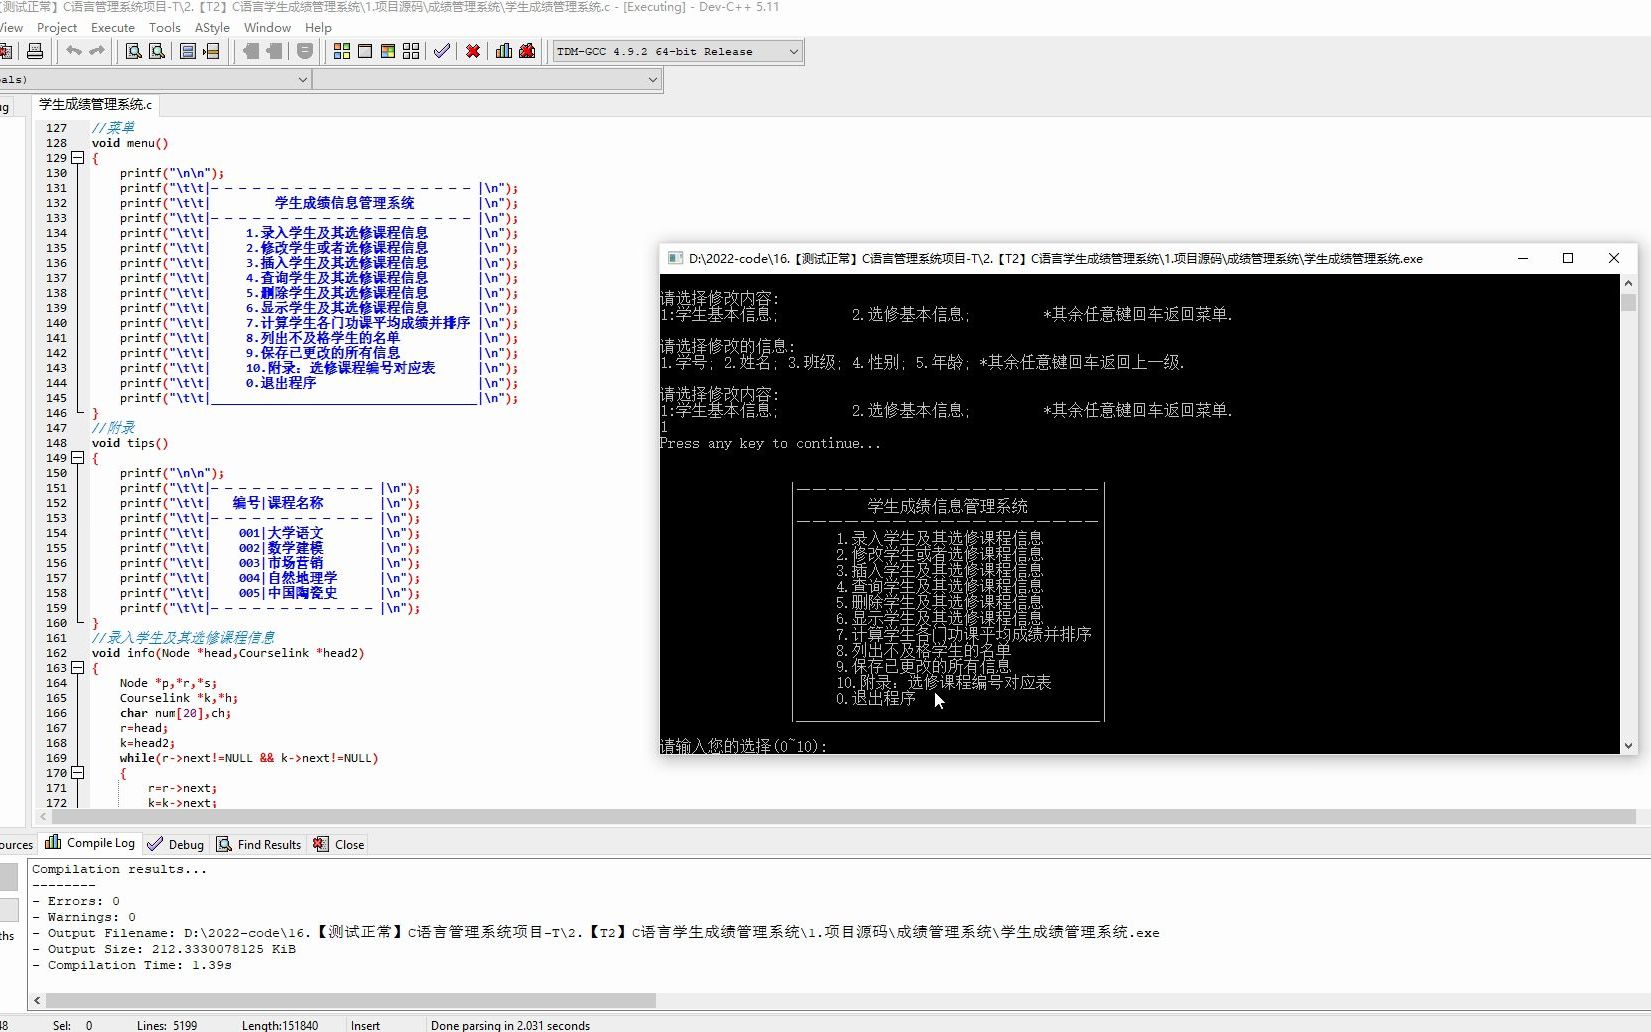Run the program with the window icon
Viewport: 1651px width, 1032px height.
pos(365,51)
